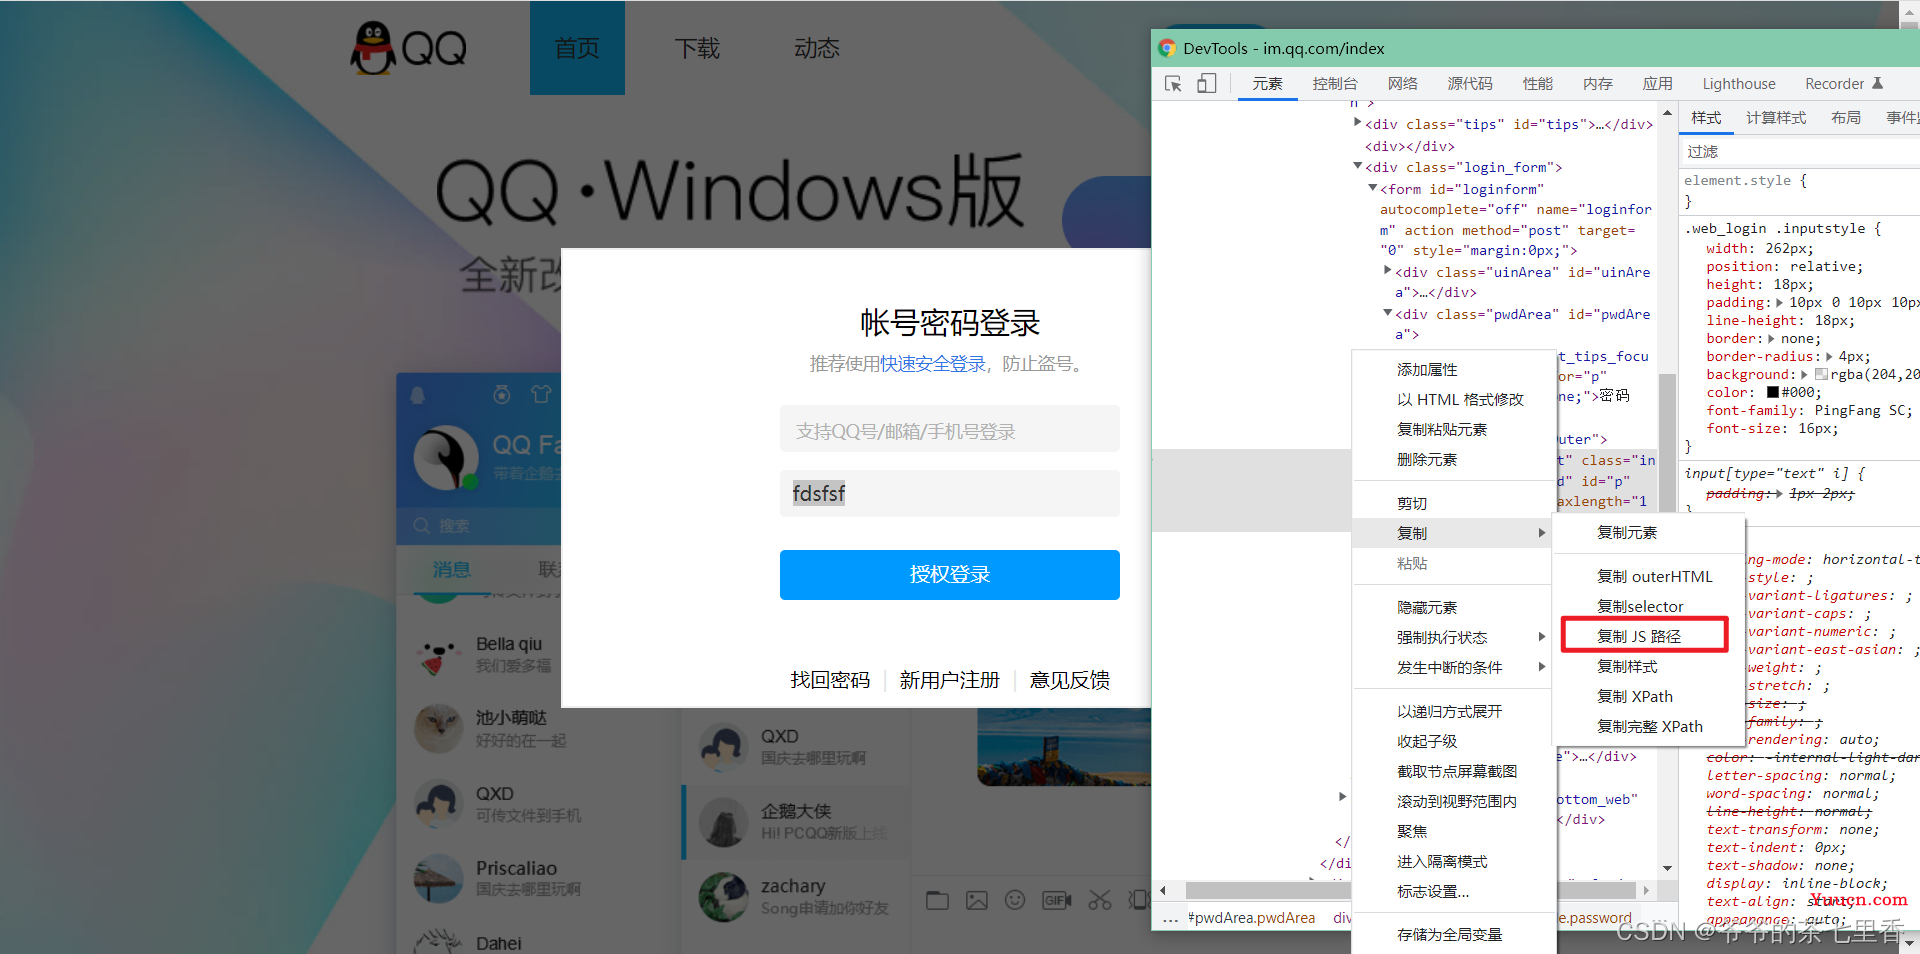Viewport: 1920px width, 954px height.
Task: Open the 找回密码 link
Action: click(x=830, y=680)
